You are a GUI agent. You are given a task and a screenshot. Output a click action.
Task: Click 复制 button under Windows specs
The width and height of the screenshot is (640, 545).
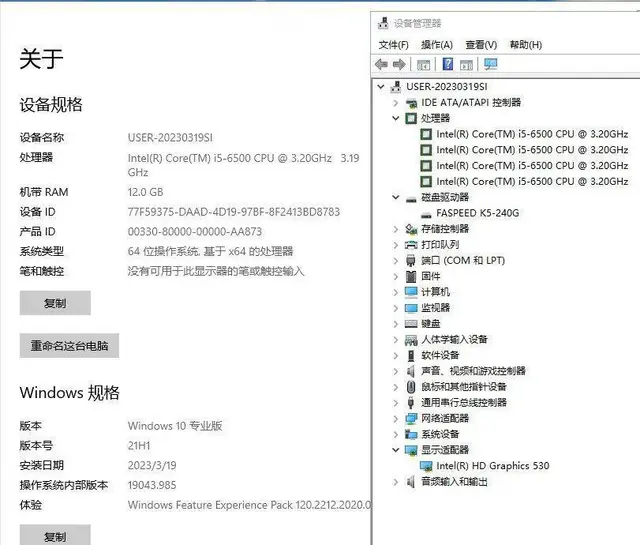55,535
